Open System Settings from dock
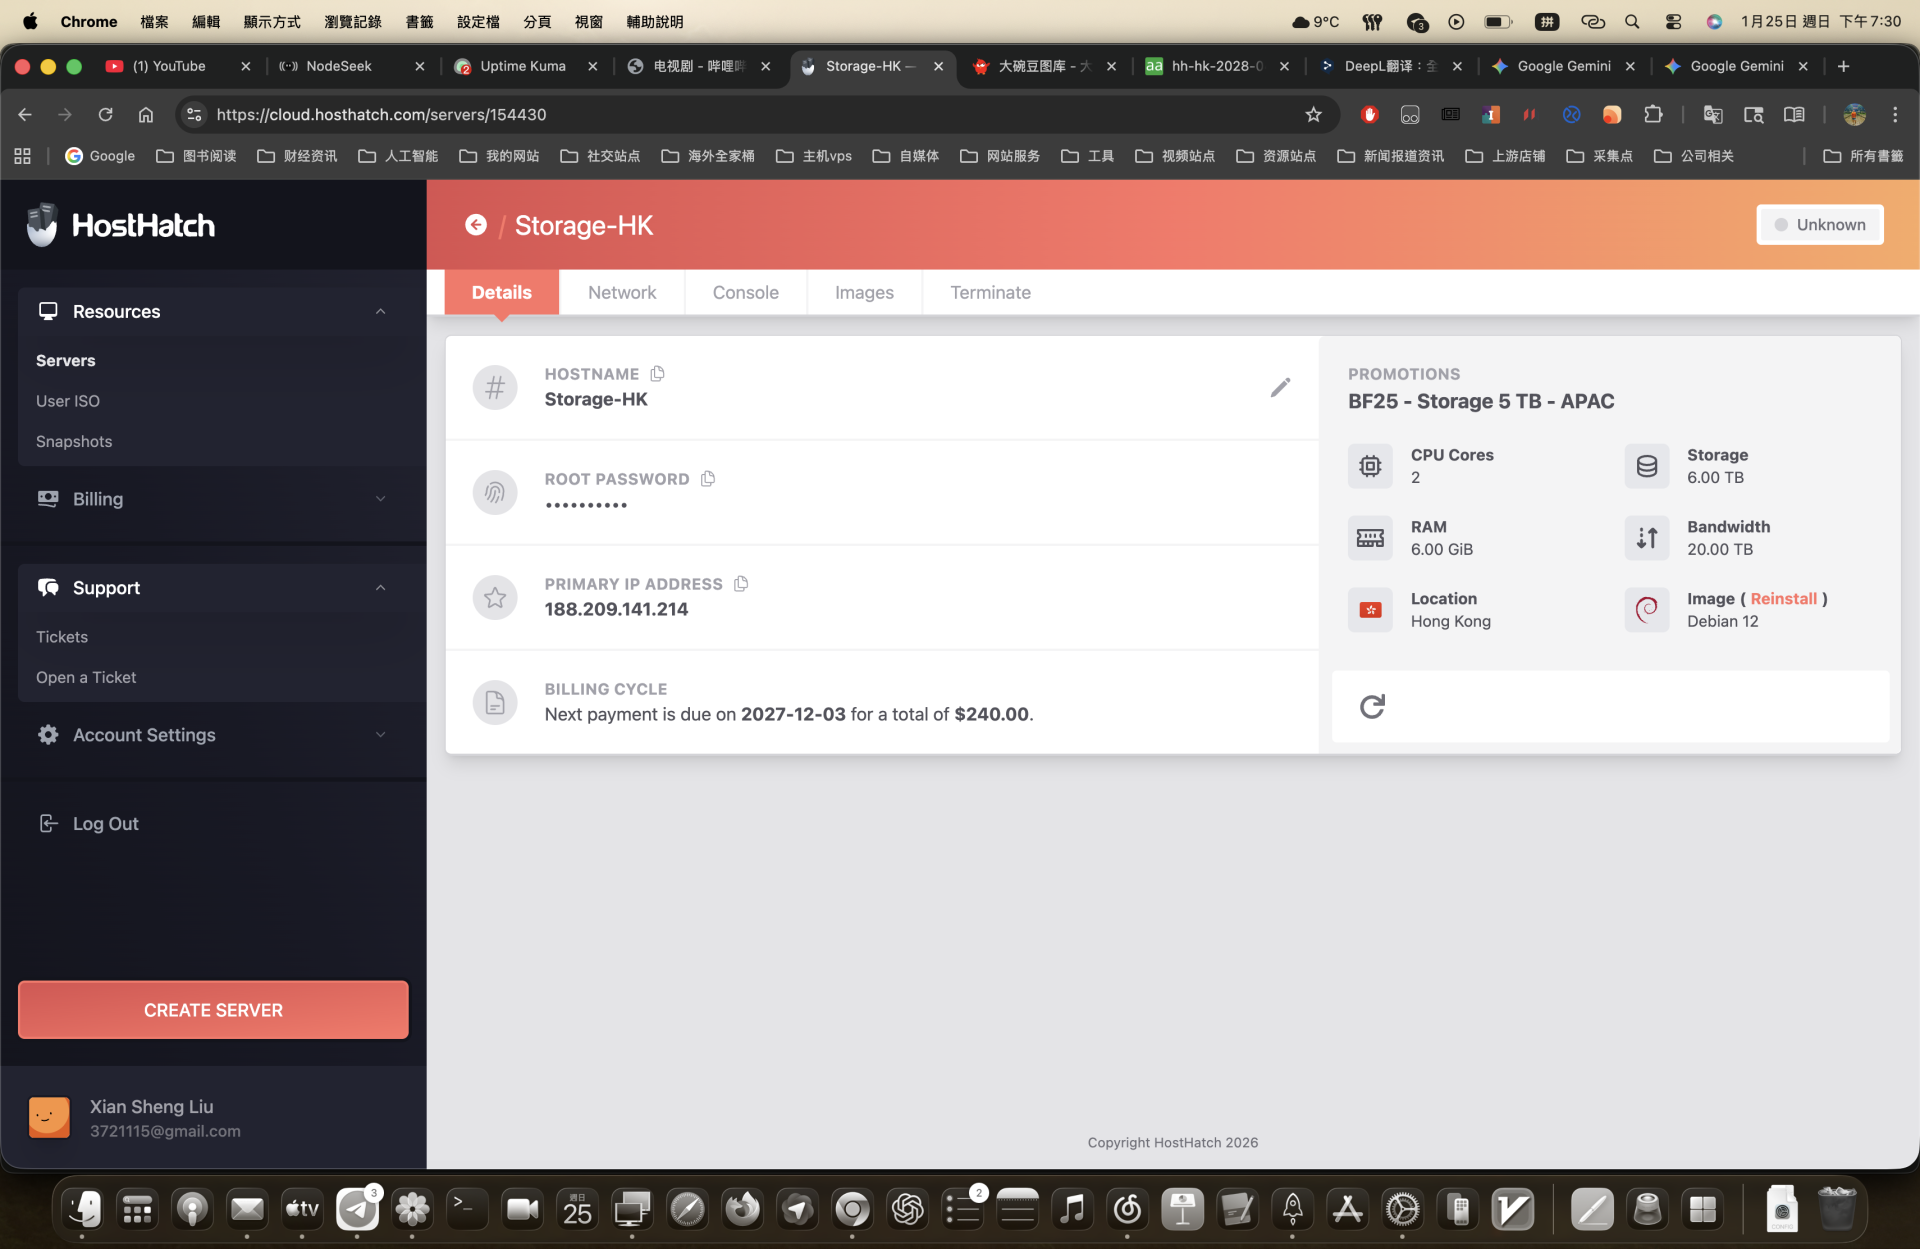The height and width of the screenshot is (1249, 1920). [1402, 1209]
